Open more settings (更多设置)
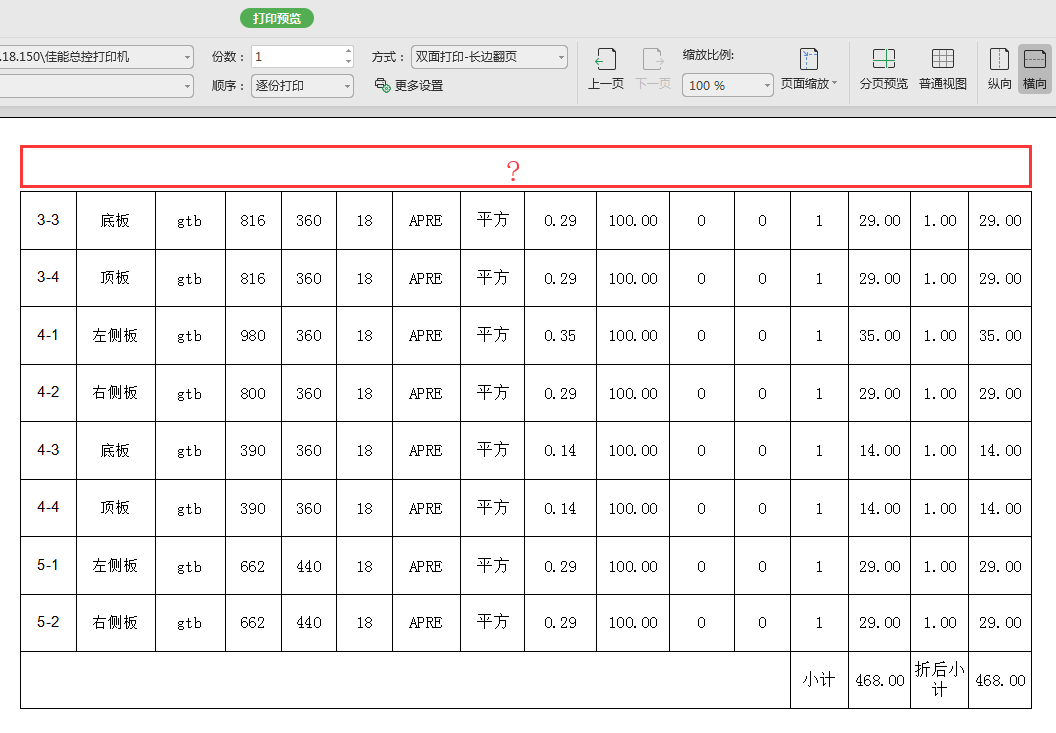The image size is (1056, 733). pos(409,86)
